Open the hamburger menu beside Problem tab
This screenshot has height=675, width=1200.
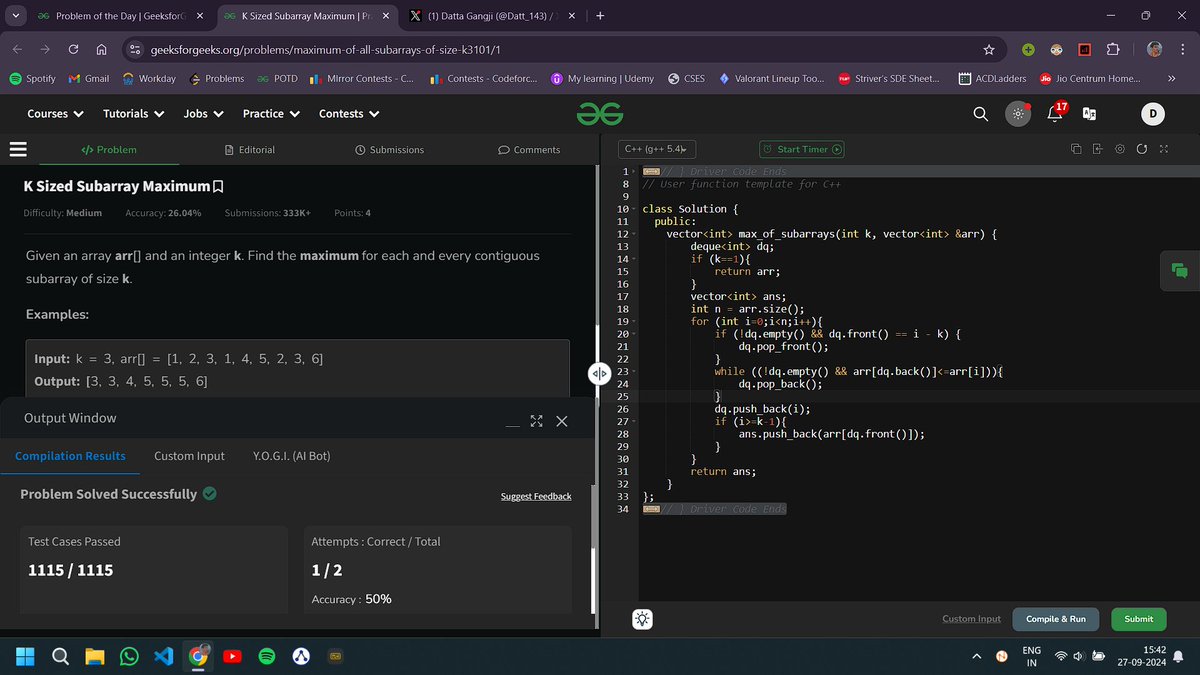pyautogui.click(x=17, y=149)
